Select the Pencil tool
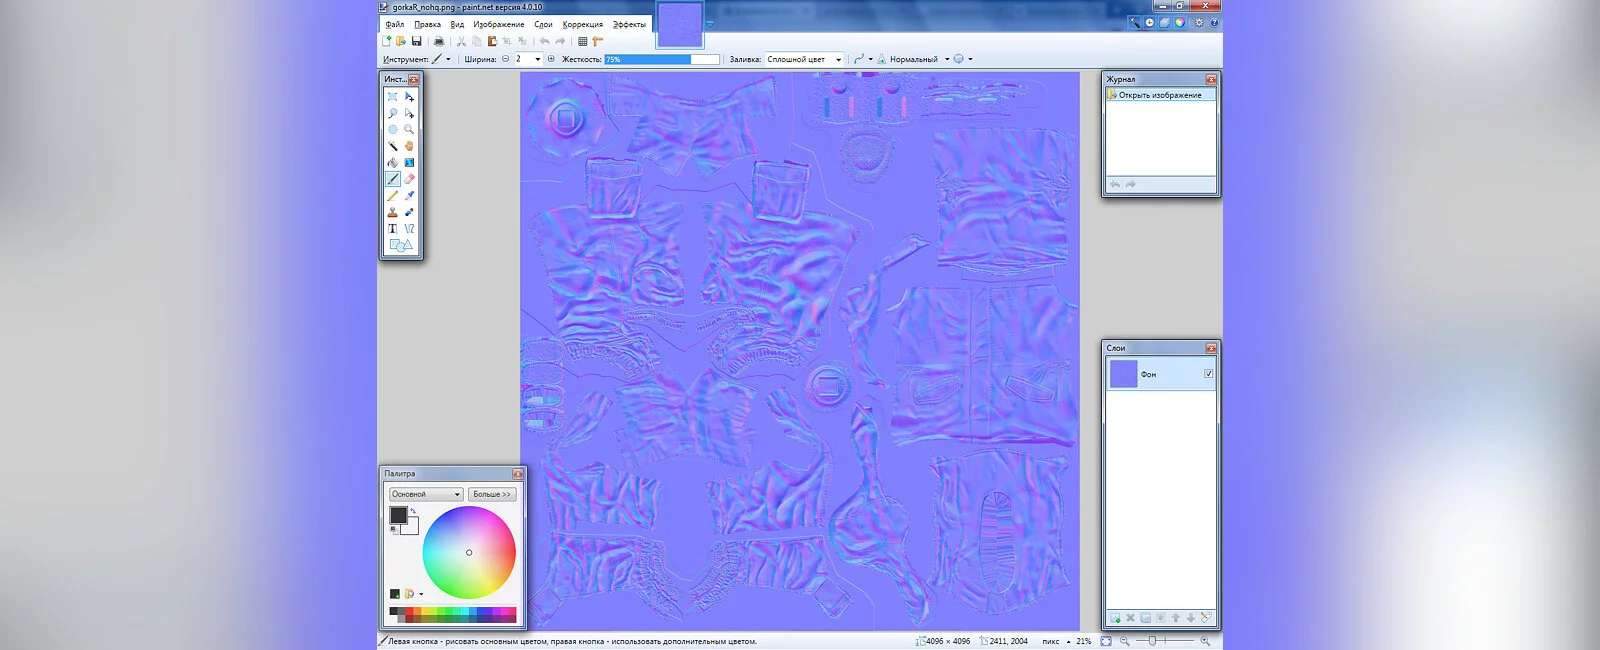Screen dimensions: 1600x650 [393, 196]
